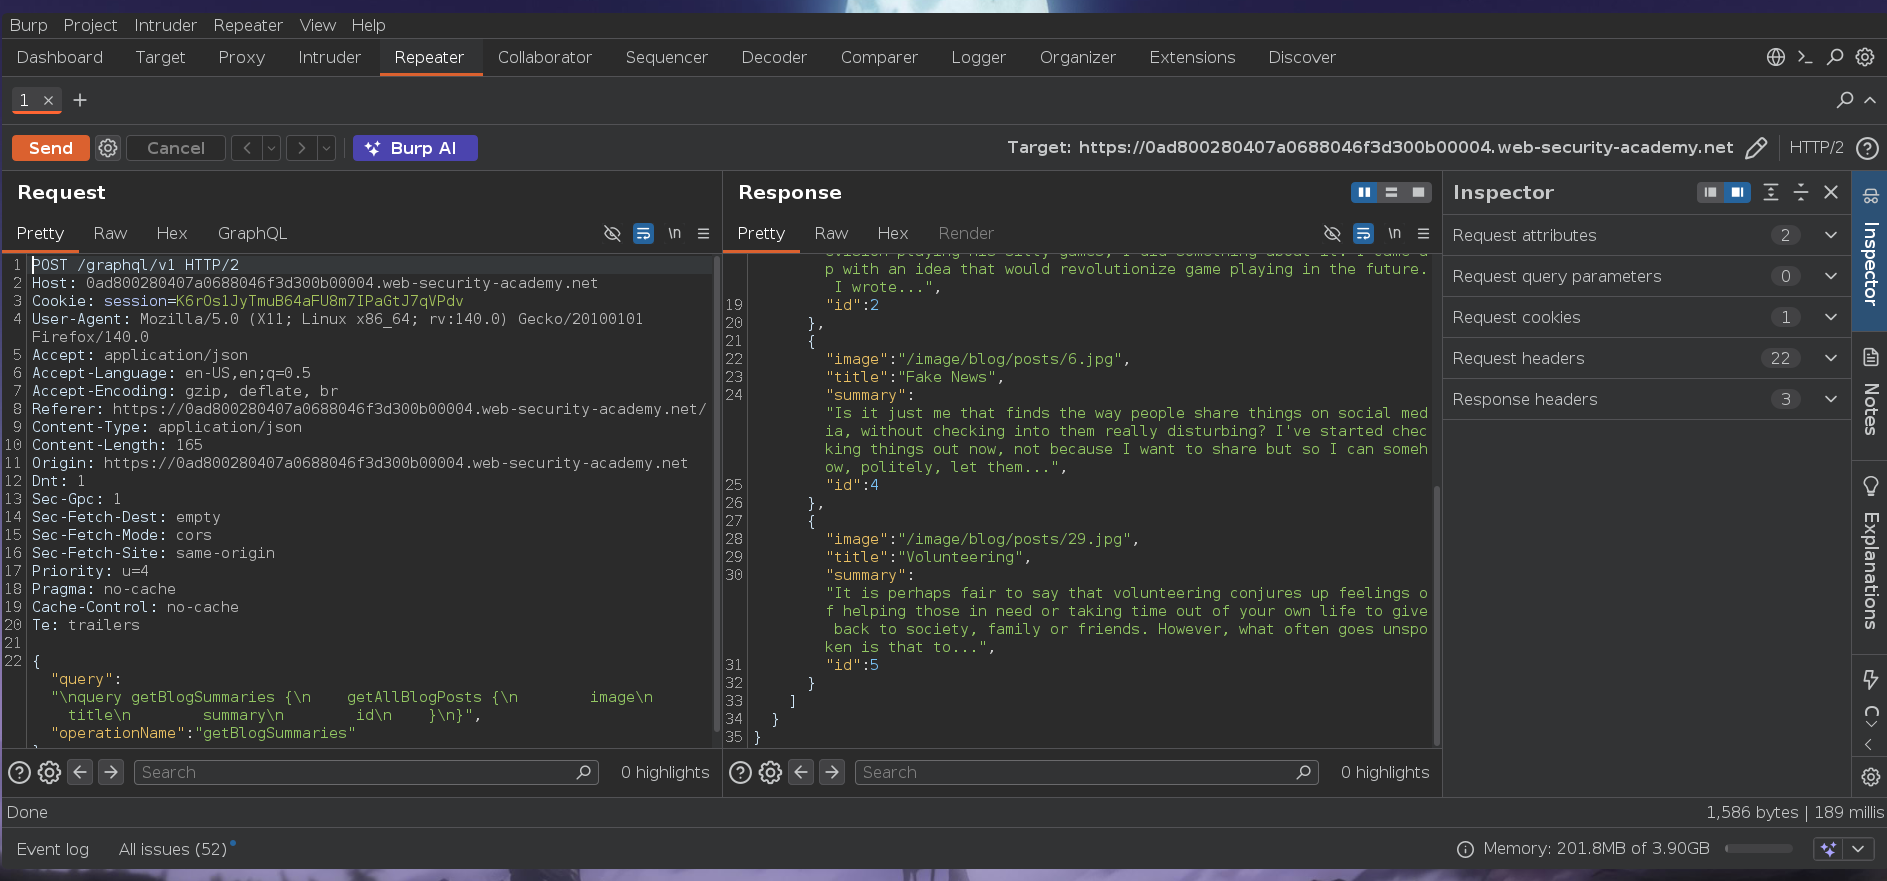Open Explanations sidebar tab
This screenshot has width=1887, height=881.
click(1870, 555)
